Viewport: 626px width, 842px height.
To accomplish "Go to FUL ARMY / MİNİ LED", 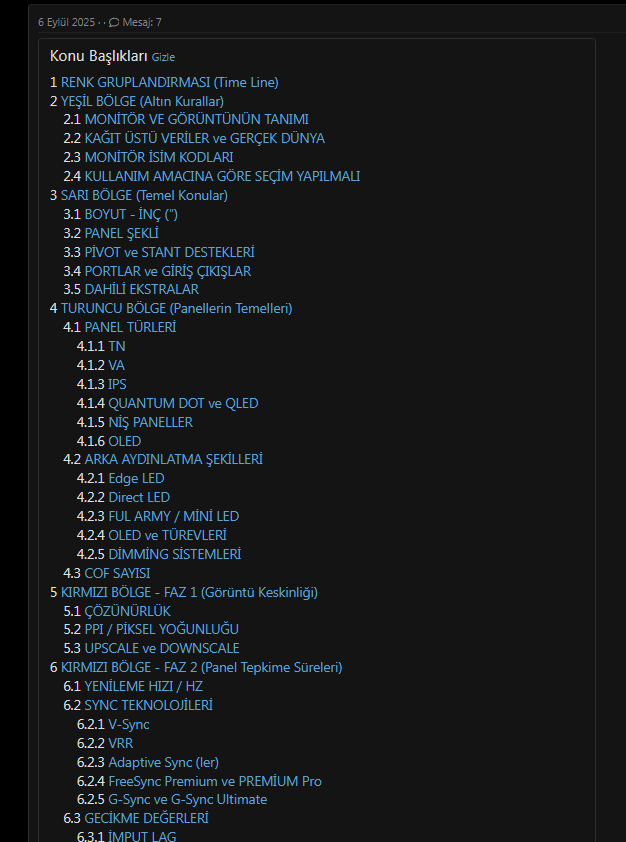I will [174, 516].
